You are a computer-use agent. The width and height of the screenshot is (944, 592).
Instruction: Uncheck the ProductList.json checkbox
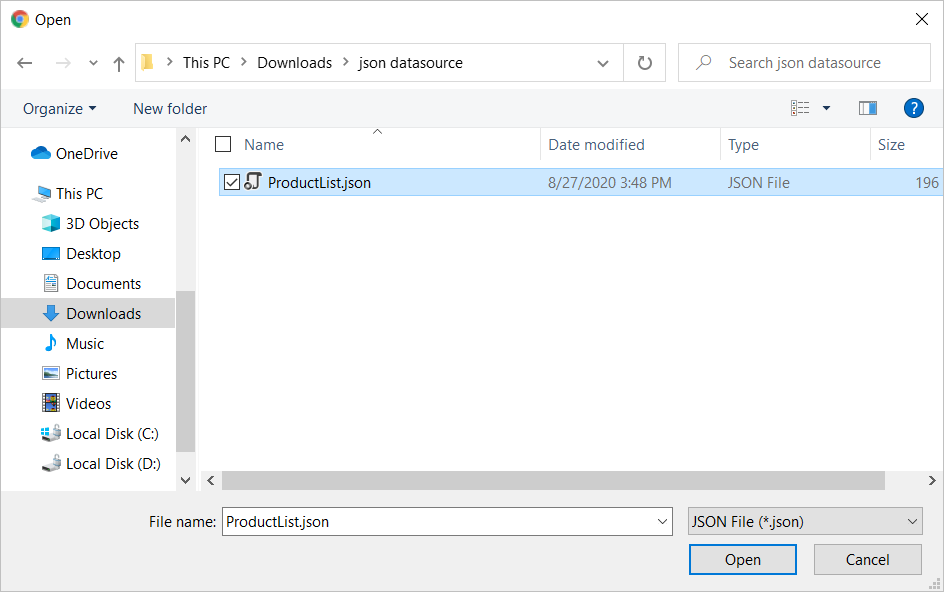tap(231, 182)
